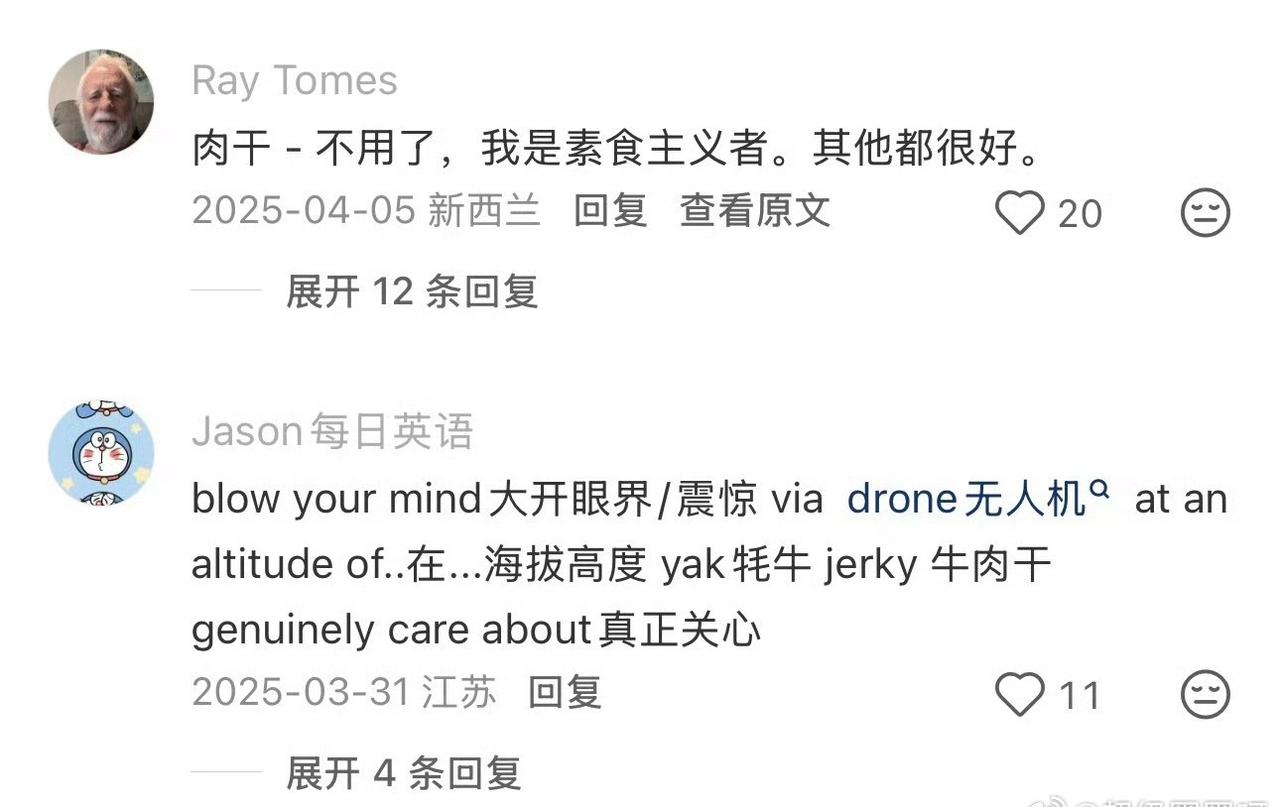Click the username Ray Tomes

[x=295, y=80]
